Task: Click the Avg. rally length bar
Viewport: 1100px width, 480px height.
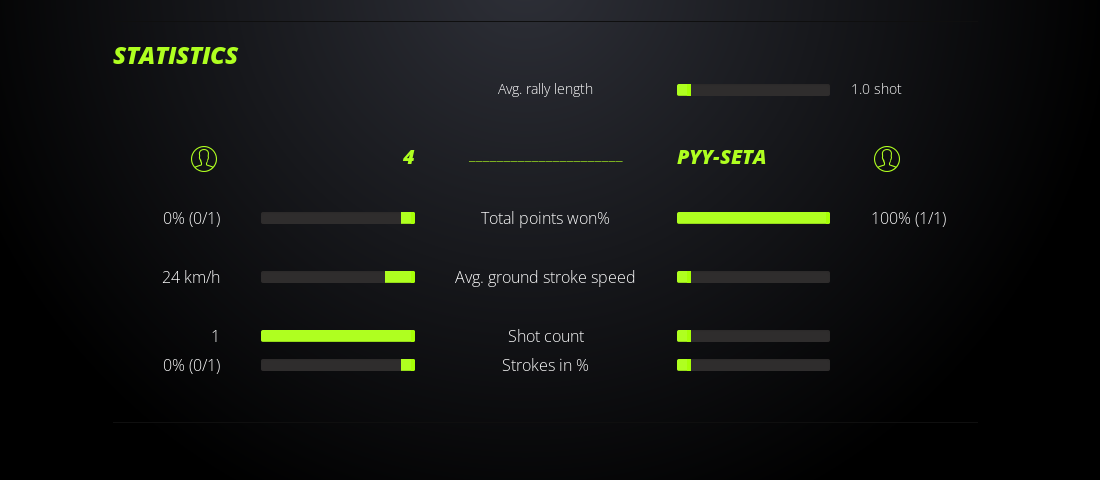Action: click(x=753, y=90)
